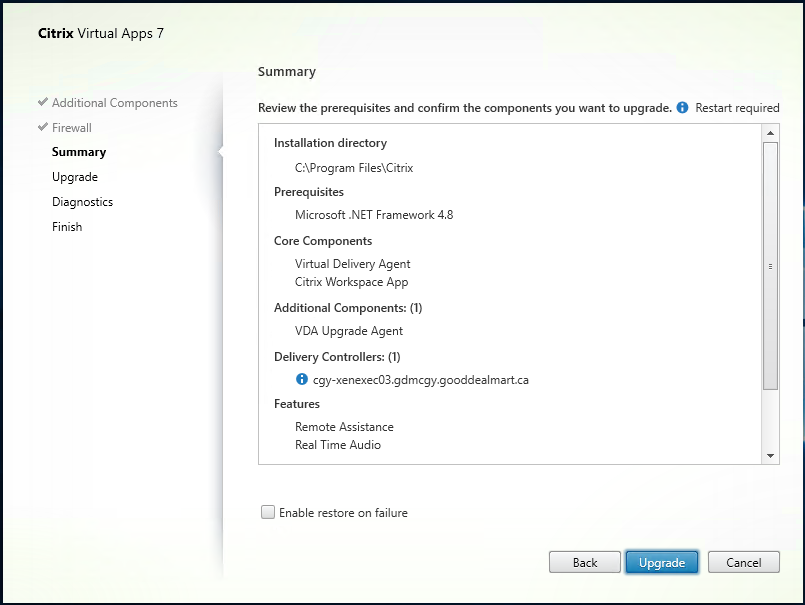Viewport: 805px width, 605px height.
Task: Click the summary list scrollbar thumb
Action: pos(770,265)
